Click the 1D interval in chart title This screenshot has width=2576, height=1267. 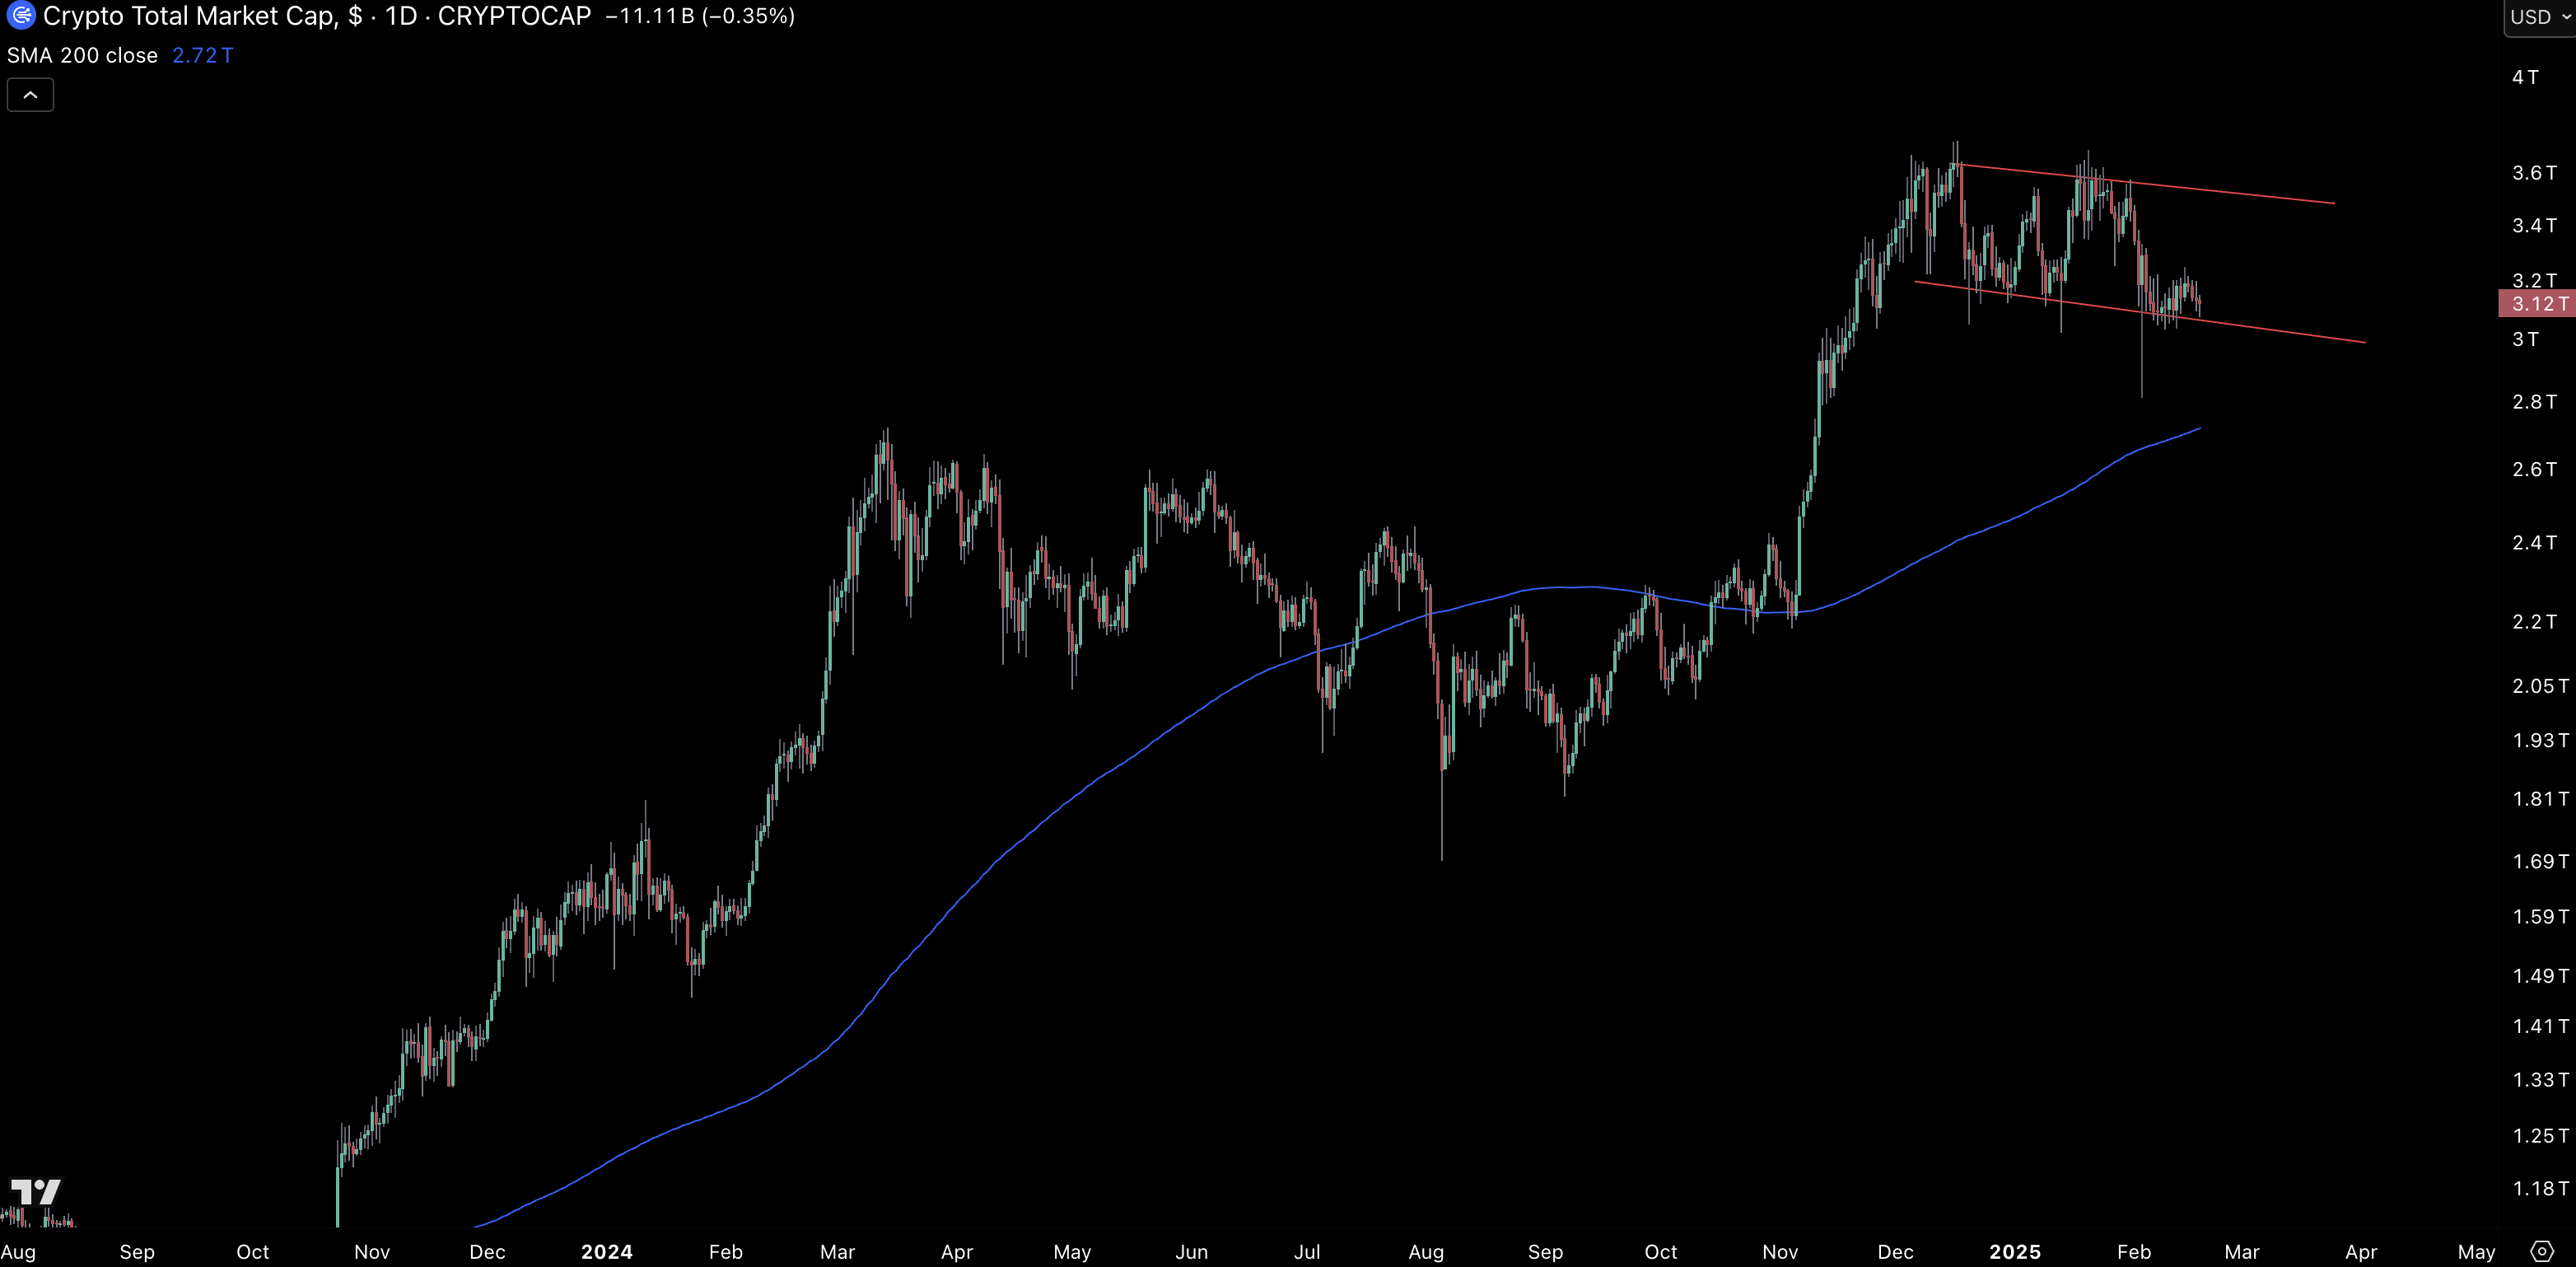pyautogui.click(x=400, y=16)
